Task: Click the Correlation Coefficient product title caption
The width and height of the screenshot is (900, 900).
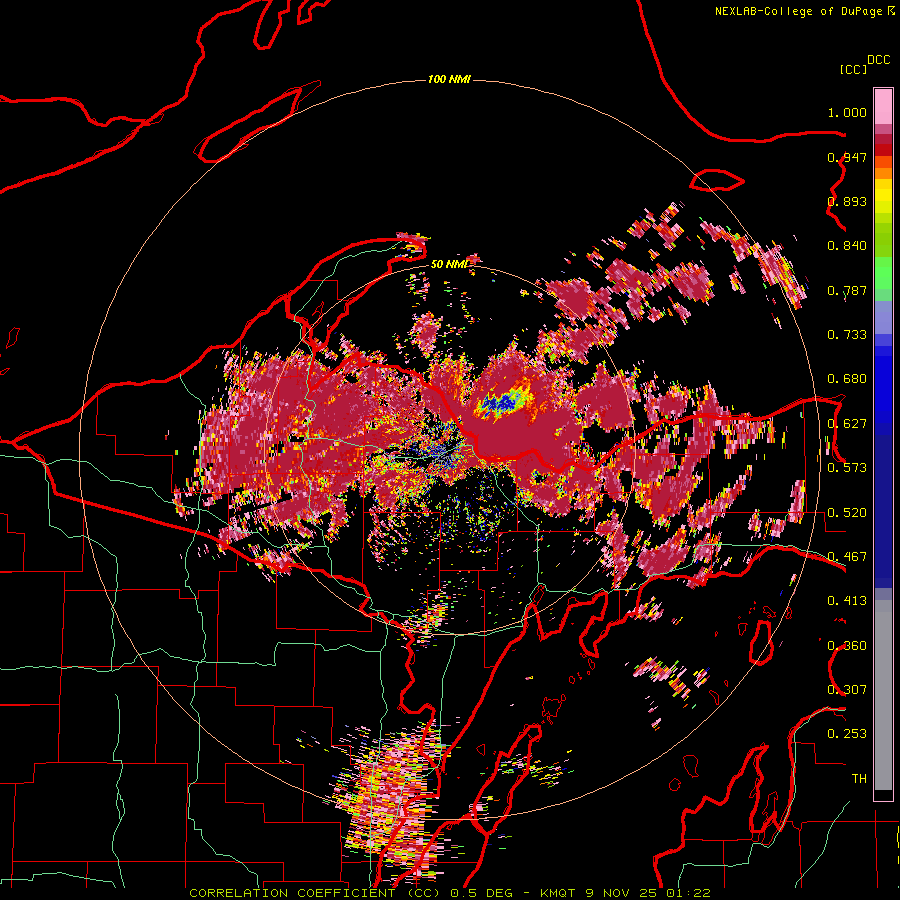Action: 449,893
